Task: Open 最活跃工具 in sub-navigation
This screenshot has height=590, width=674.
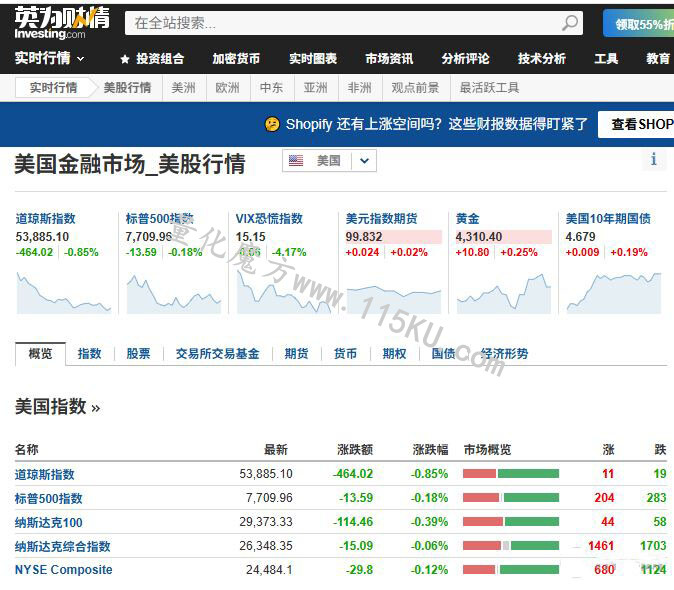Action: (489, 88)
